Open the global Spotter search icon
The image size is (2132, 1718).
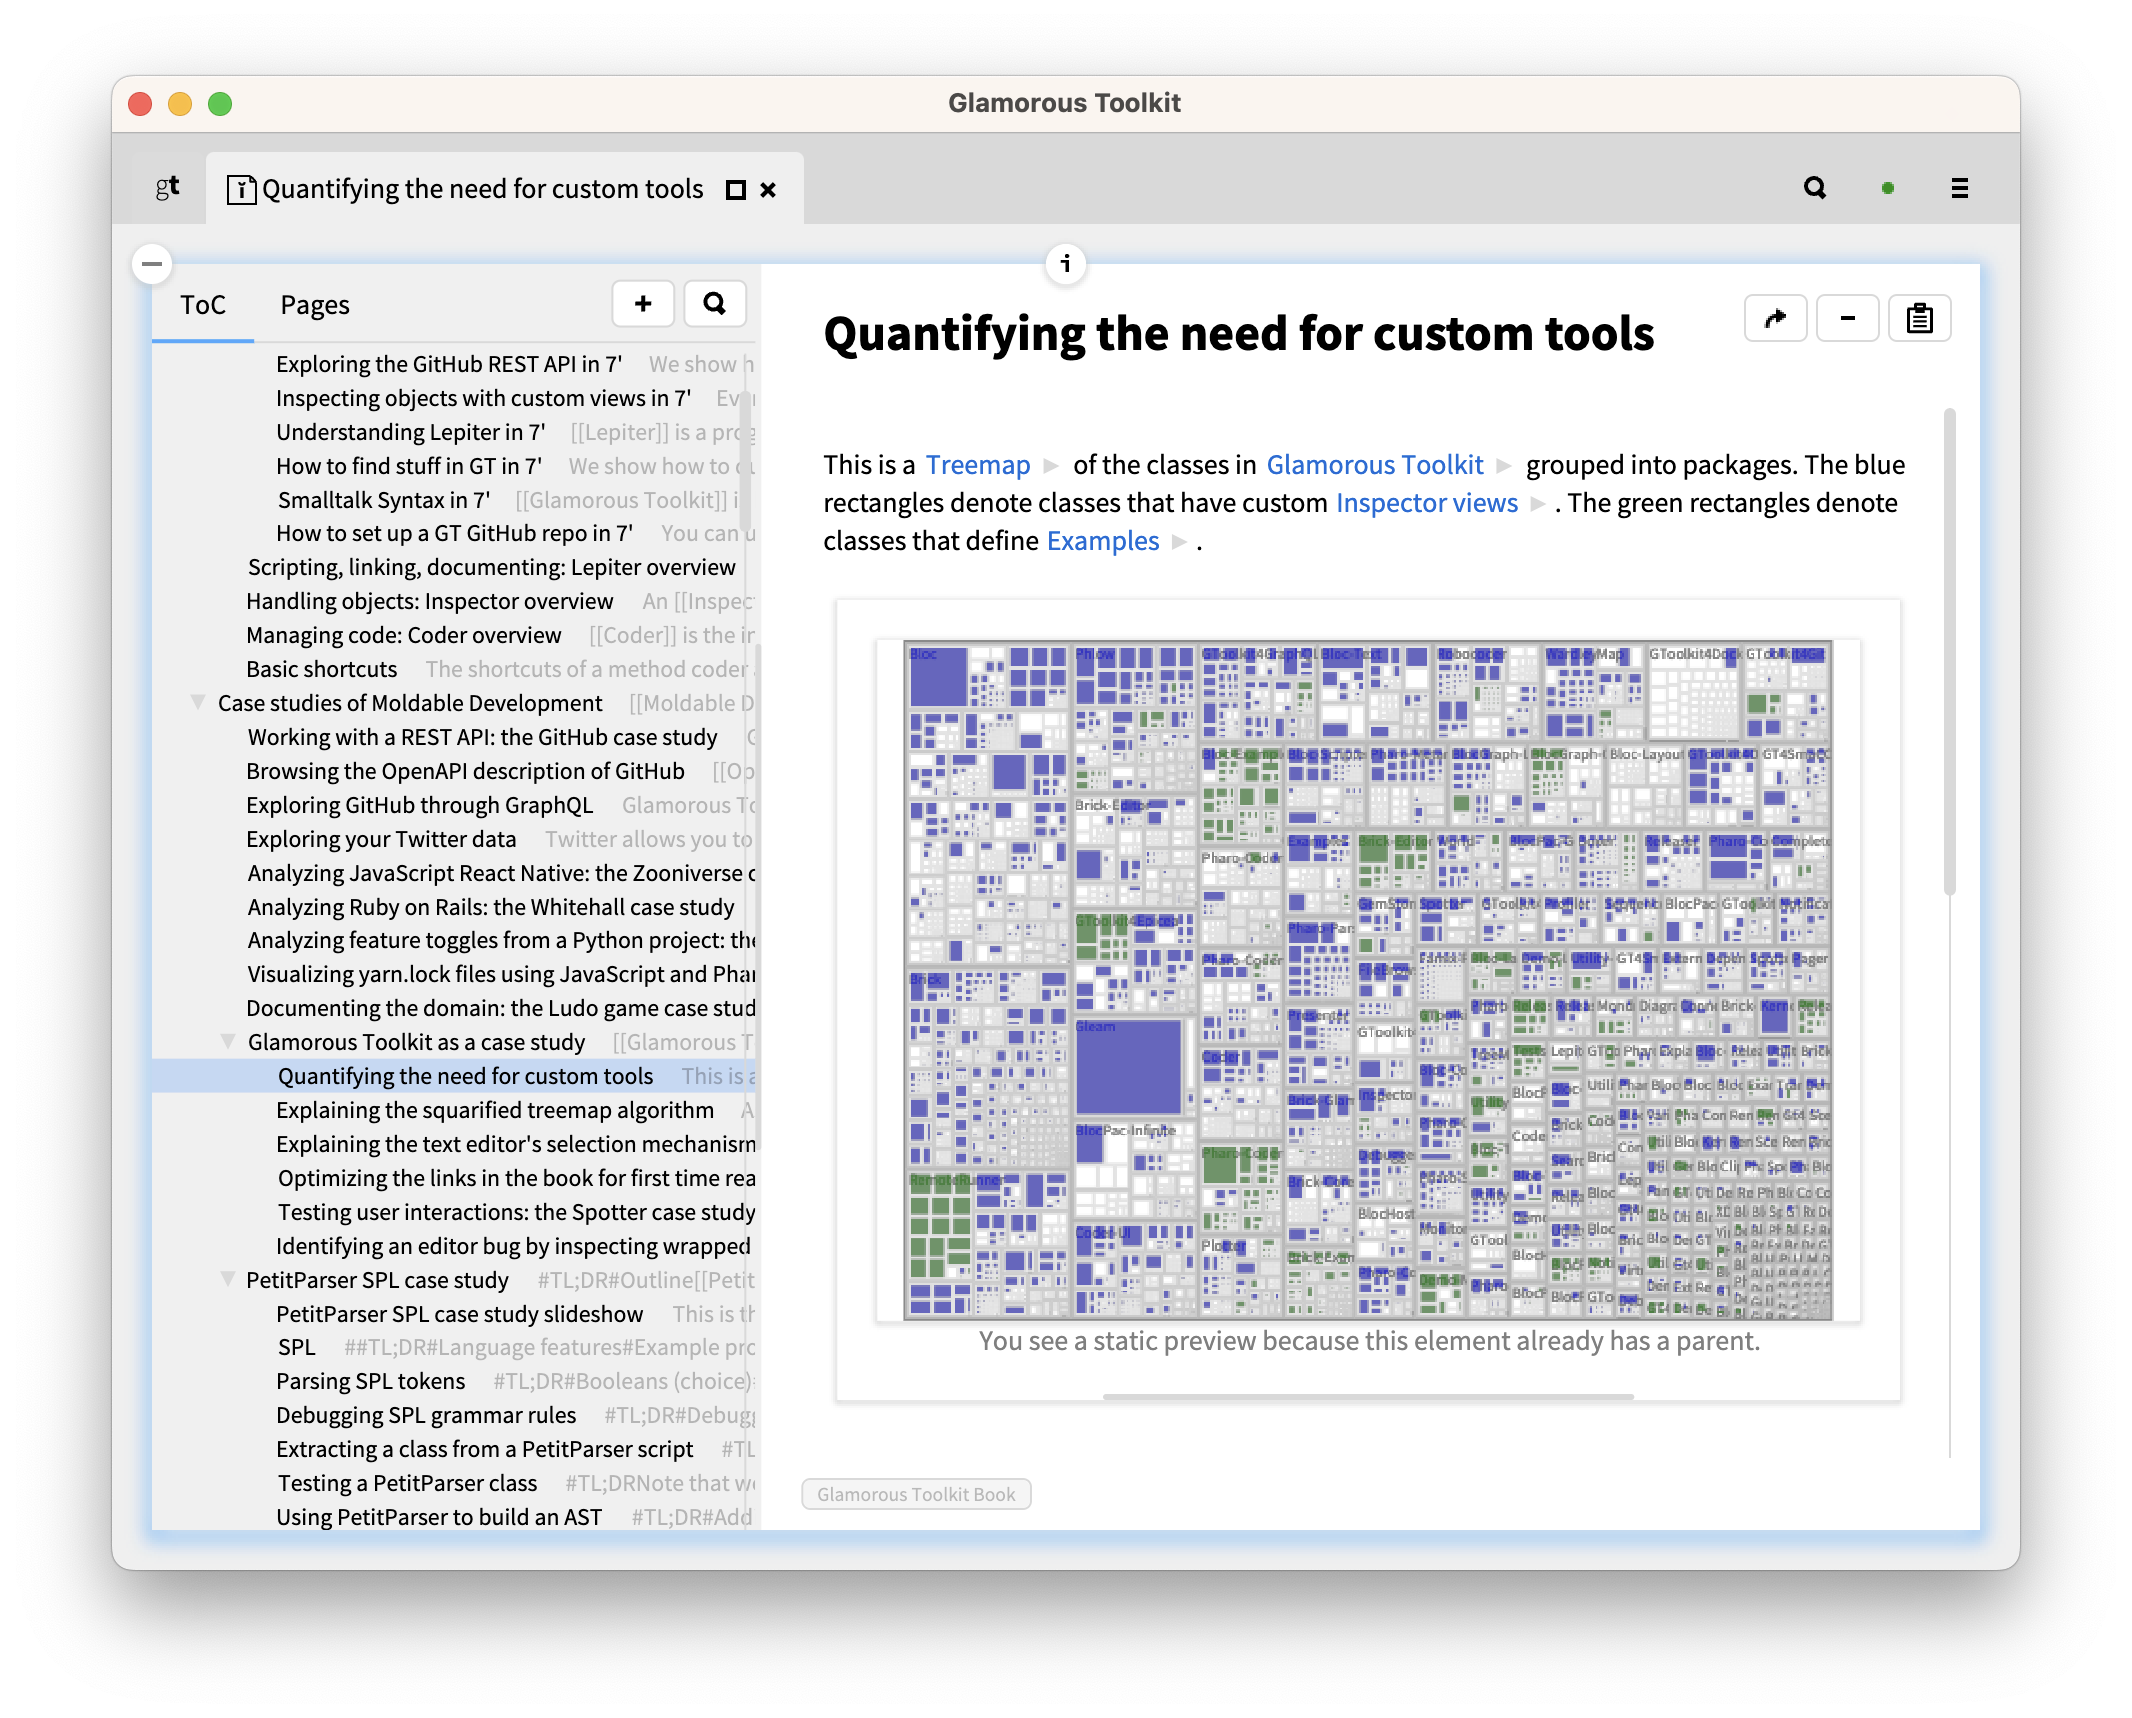(1815, 188)
